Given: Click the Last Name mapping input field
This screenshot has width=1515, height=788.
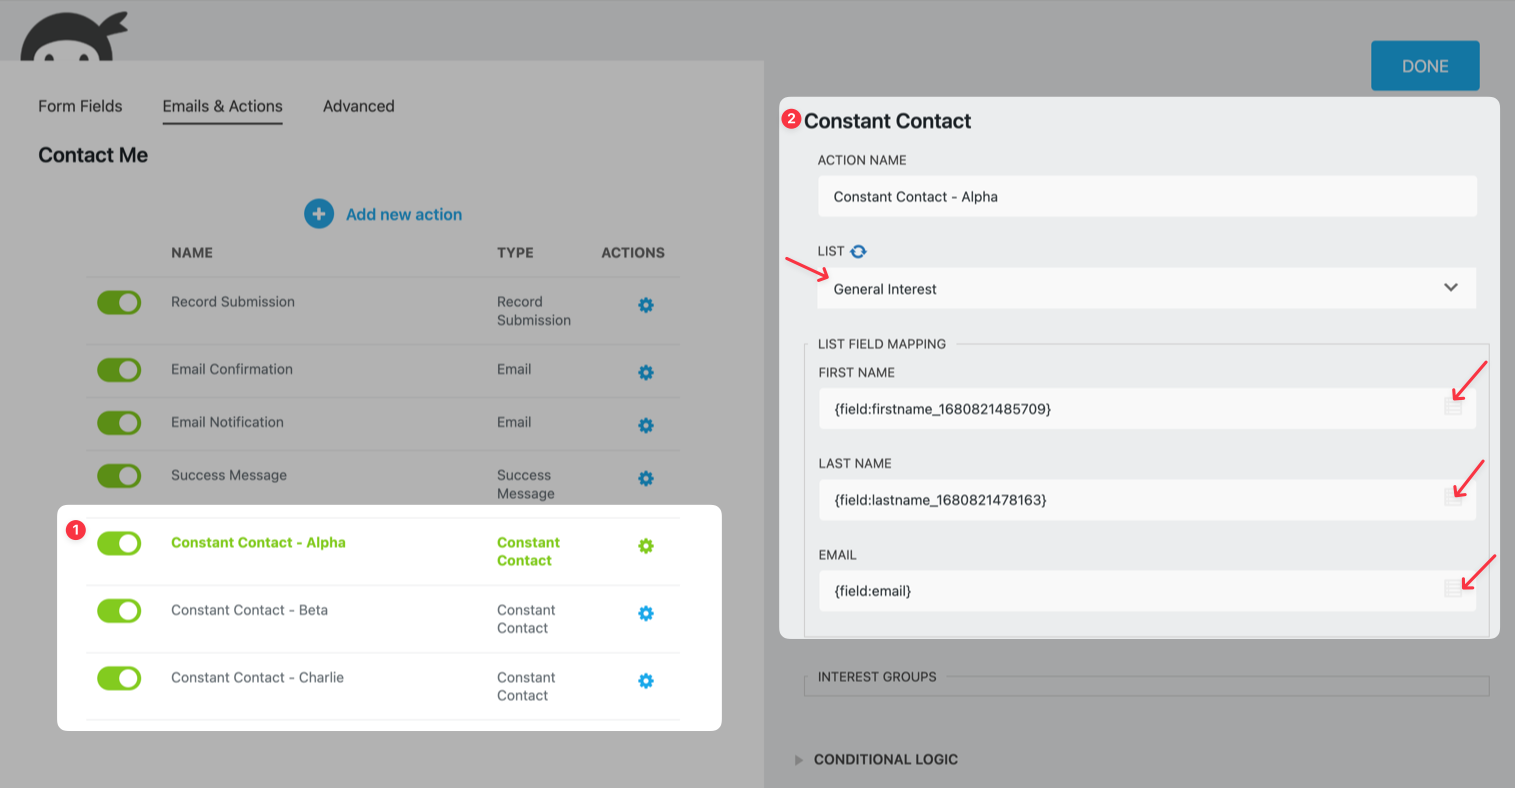Looking at the screenshot, I should (1130, 500).
